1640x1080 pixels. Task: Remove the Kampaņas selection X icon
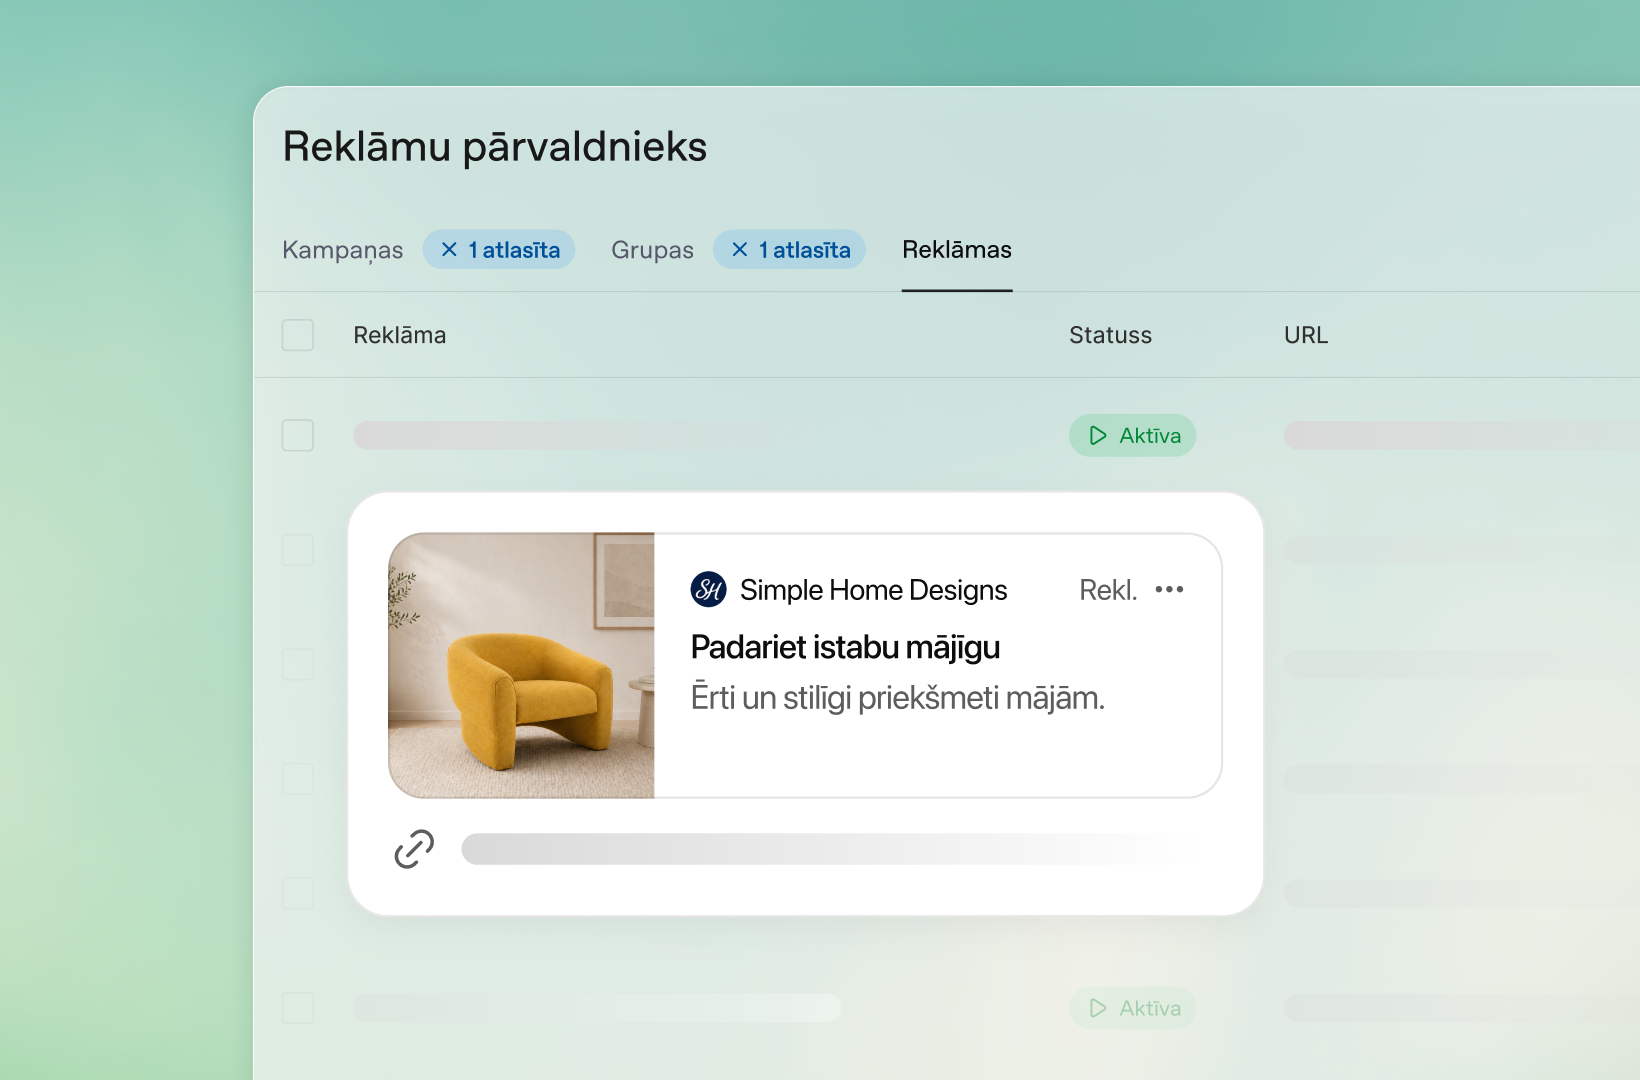coord(450,250)
